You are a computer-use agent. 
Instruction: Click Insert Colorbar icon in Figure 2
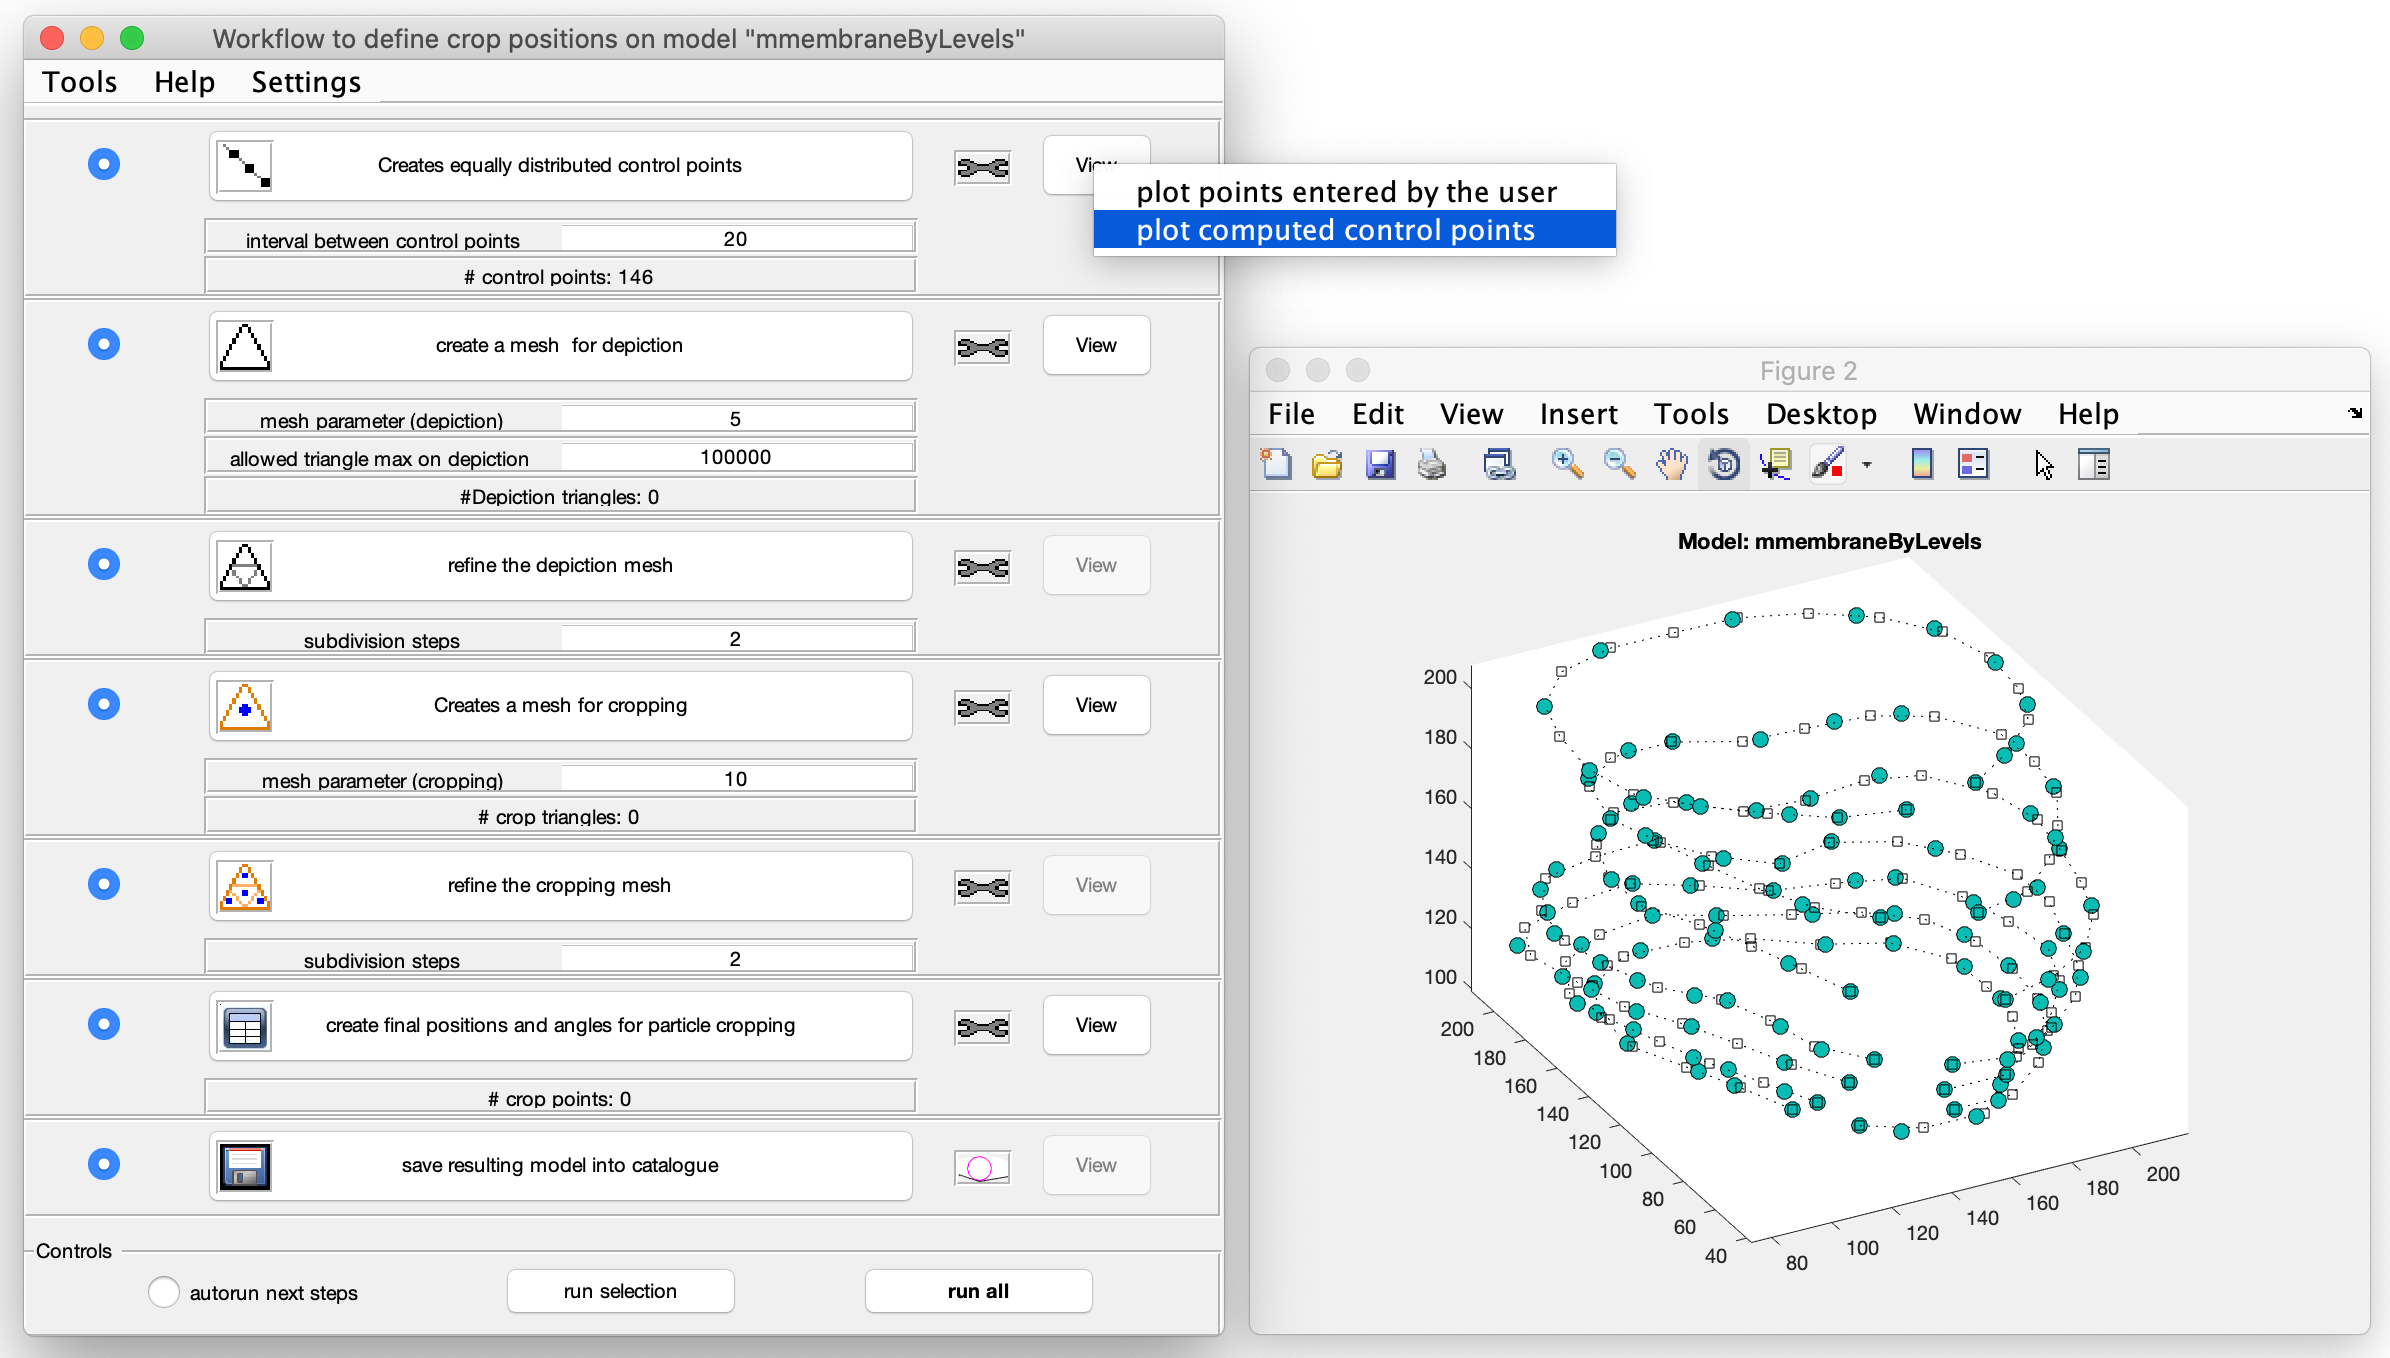[1921, 465]
